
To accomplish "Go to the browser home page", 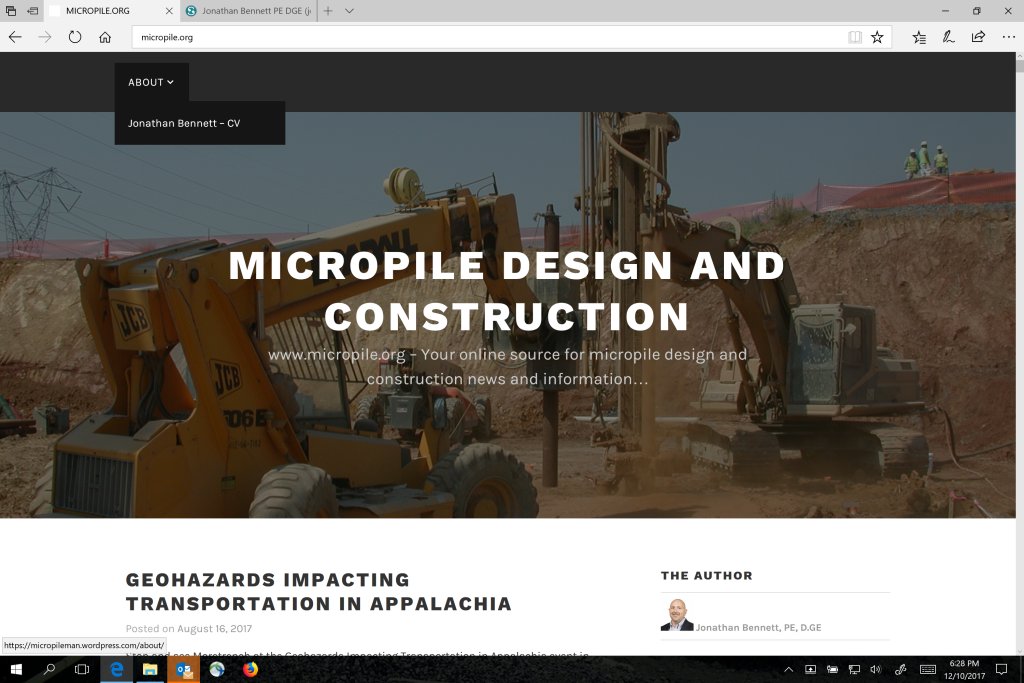I will (104, 37).
